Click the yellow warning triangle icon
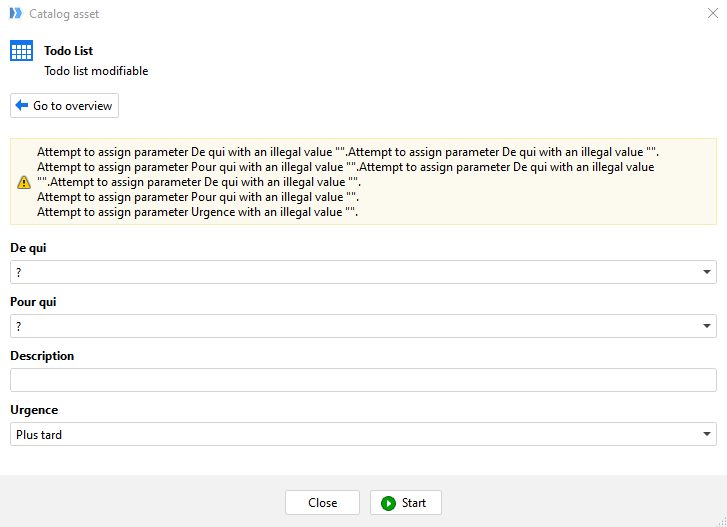727x527 pixels. click(x=24, y=183)
